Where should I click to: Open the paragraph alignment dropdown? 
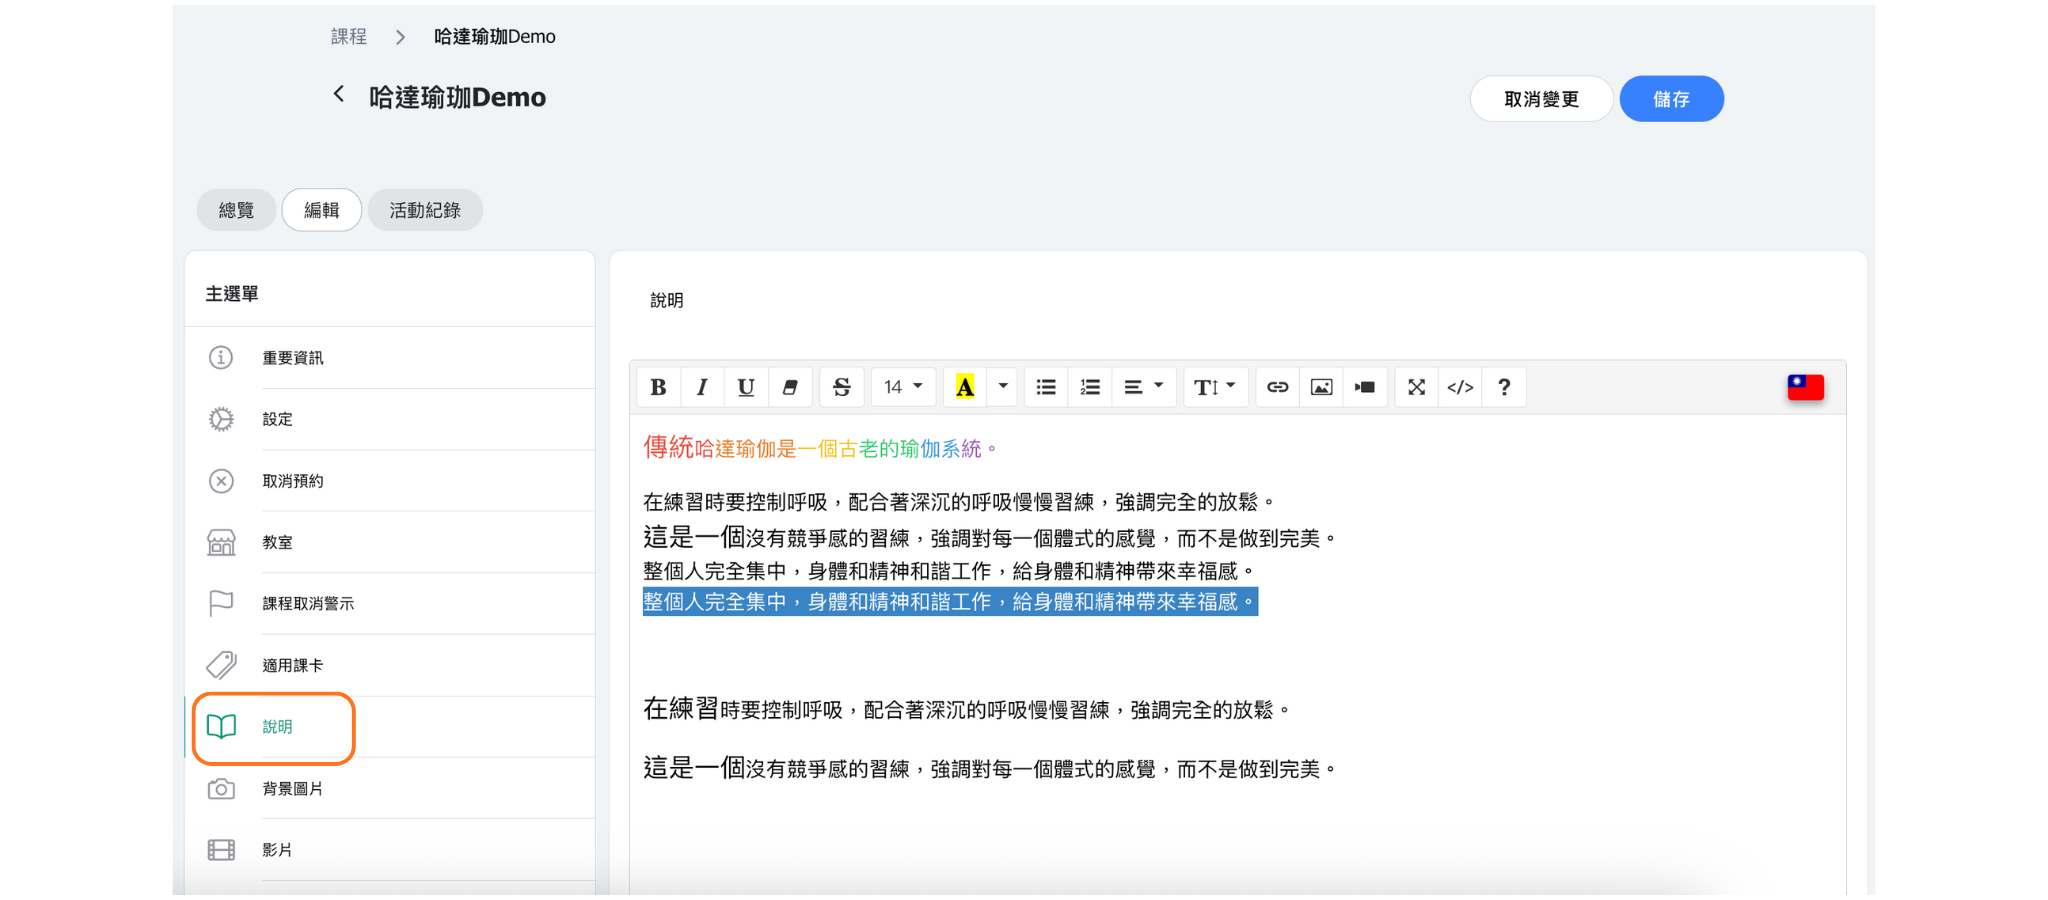click(x=1143, y=387)
